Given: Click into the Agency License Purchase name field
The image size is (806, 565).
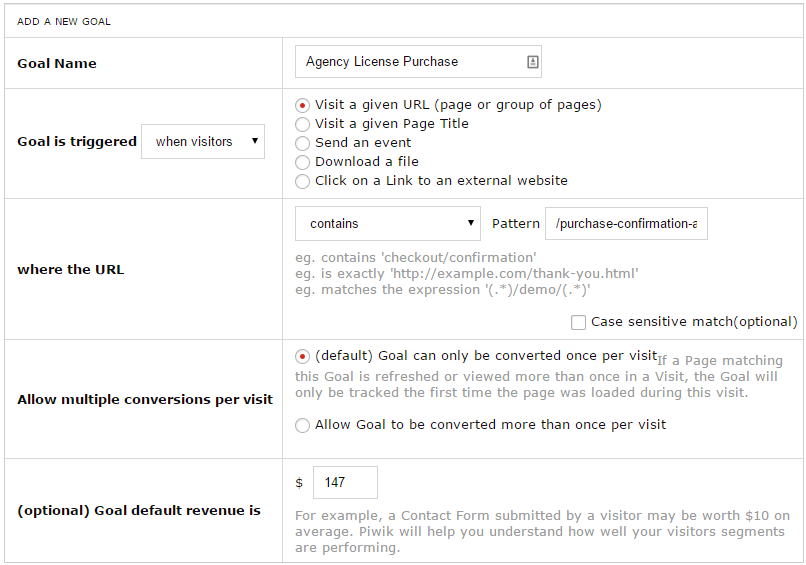Looking at the screenshot, I should pyautogui.click(x=410, y=62).
